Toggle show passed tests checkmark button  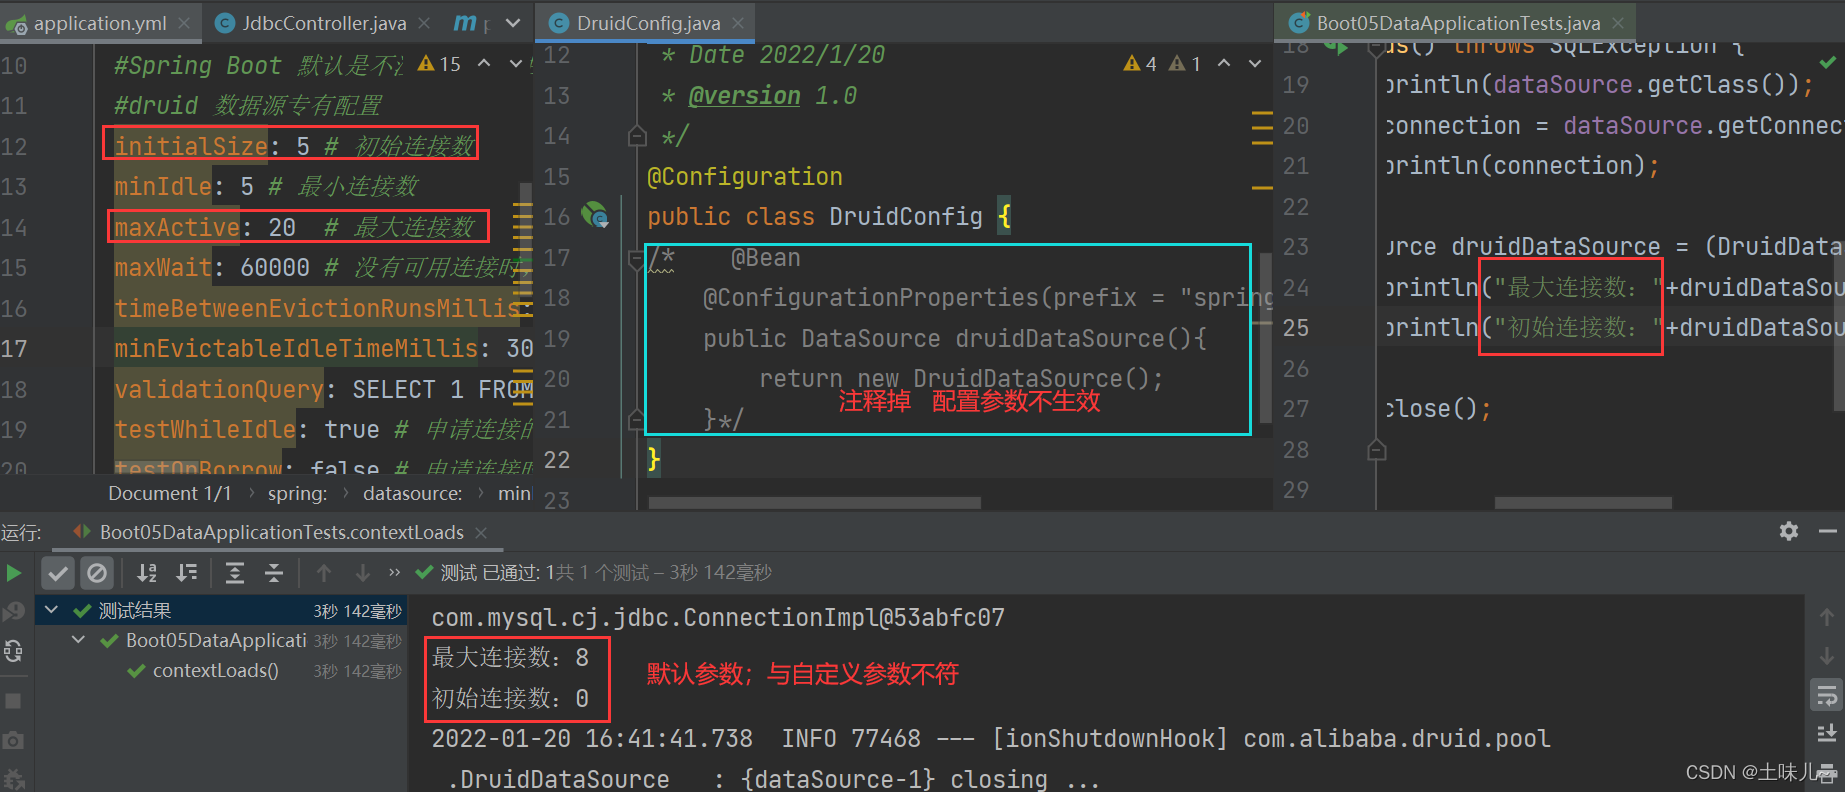[x=58, y=573]
